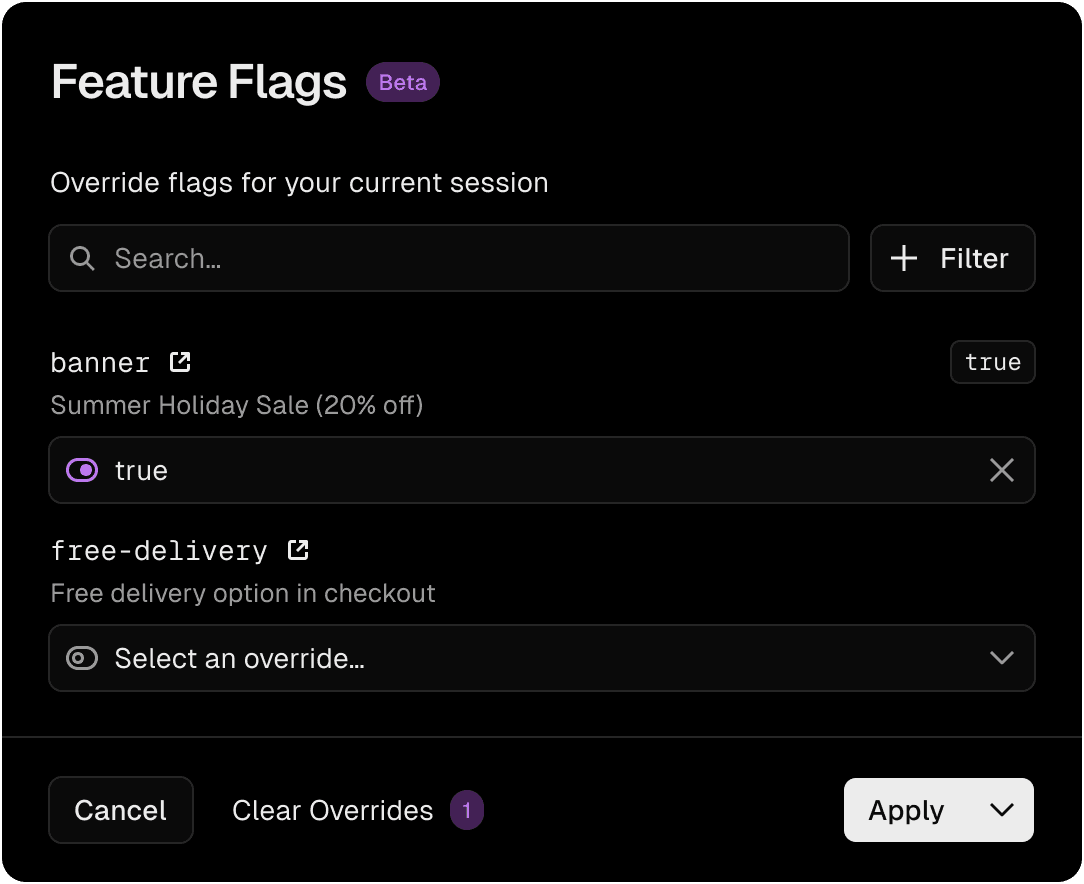Click the Beta badge next to Feature Flags

[403, 82]
